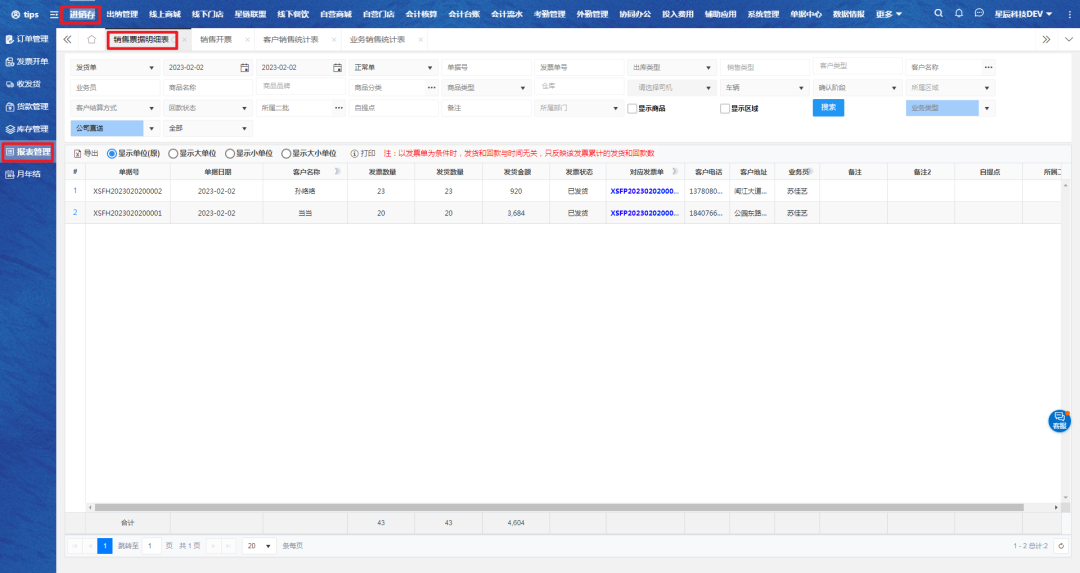Open the page size dropdown showing 20

point(259,546)
